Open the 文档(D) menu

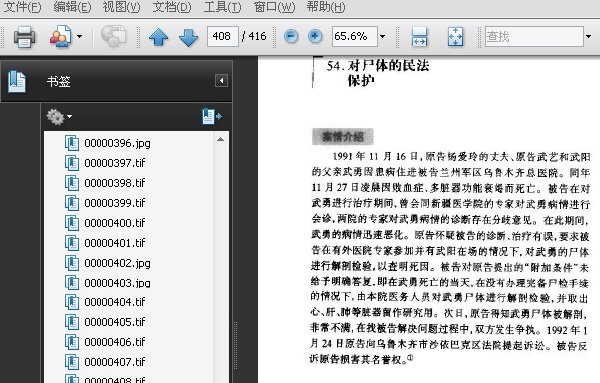172,7
